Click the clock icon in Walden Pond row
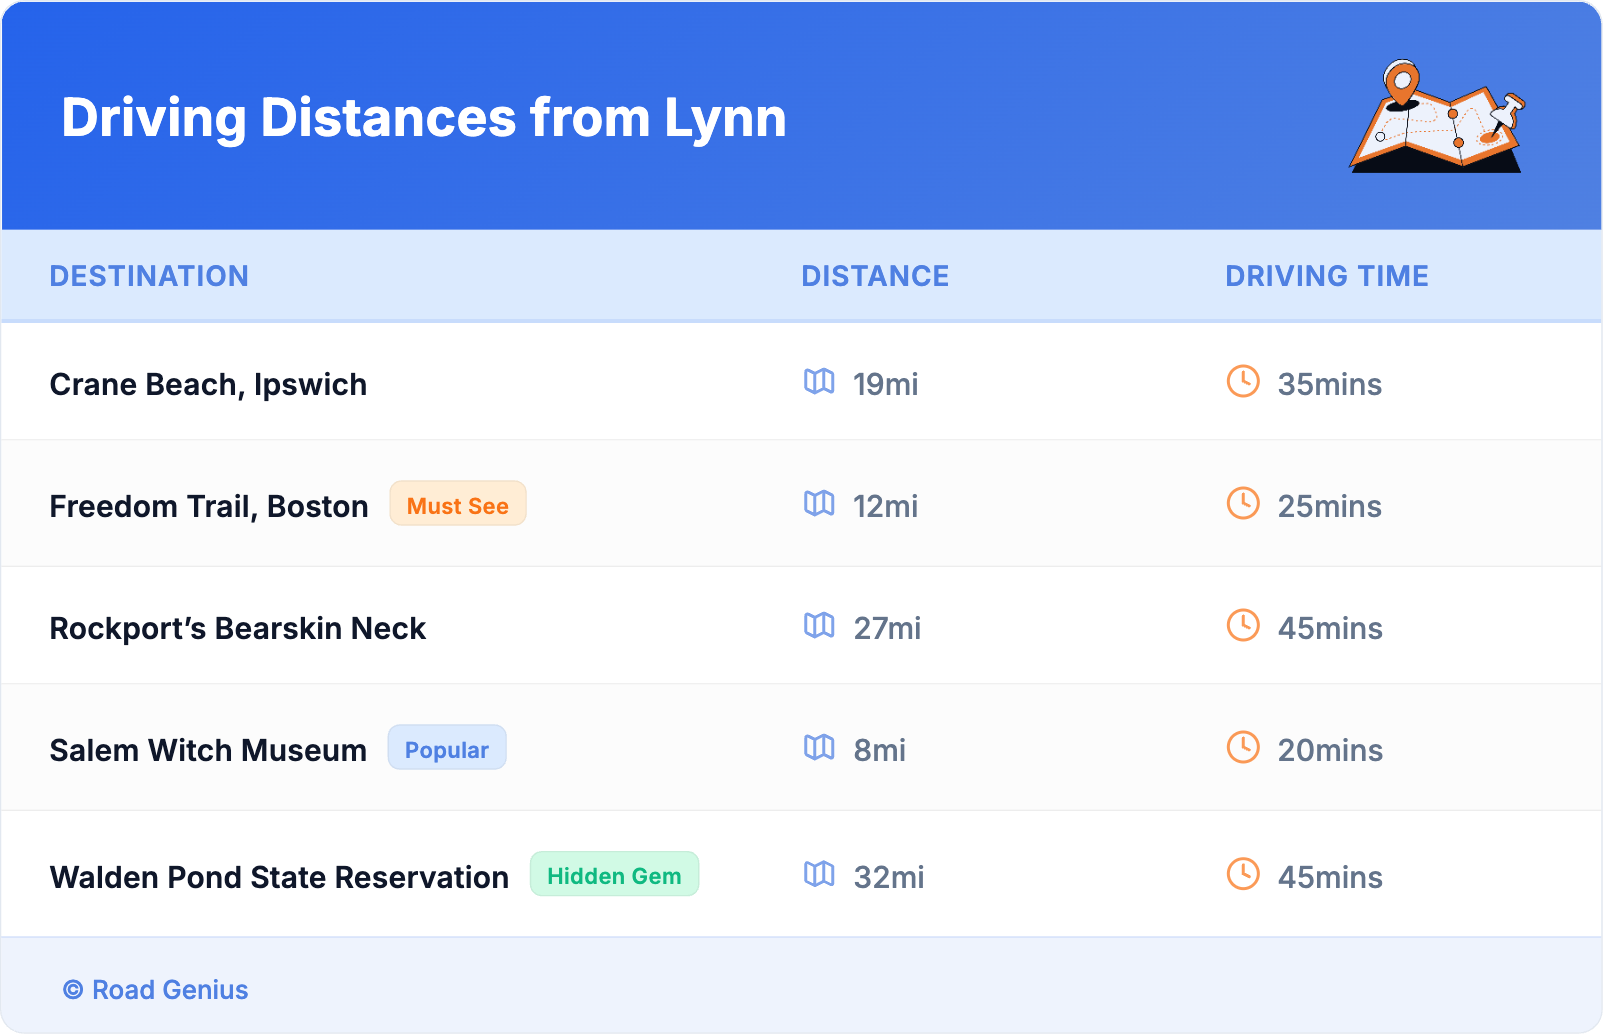Screen dimensions: 1604x1034 (1243, 875)
